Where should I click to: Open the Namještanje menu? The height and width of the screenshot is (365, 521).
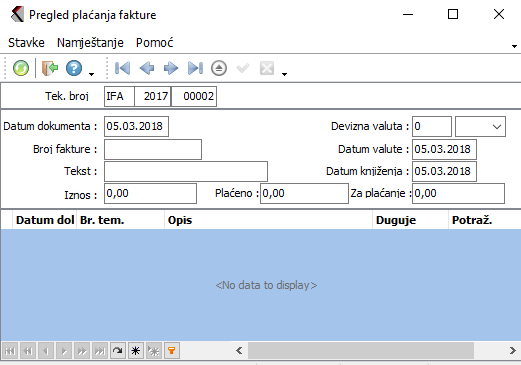[x=90, y=43]
